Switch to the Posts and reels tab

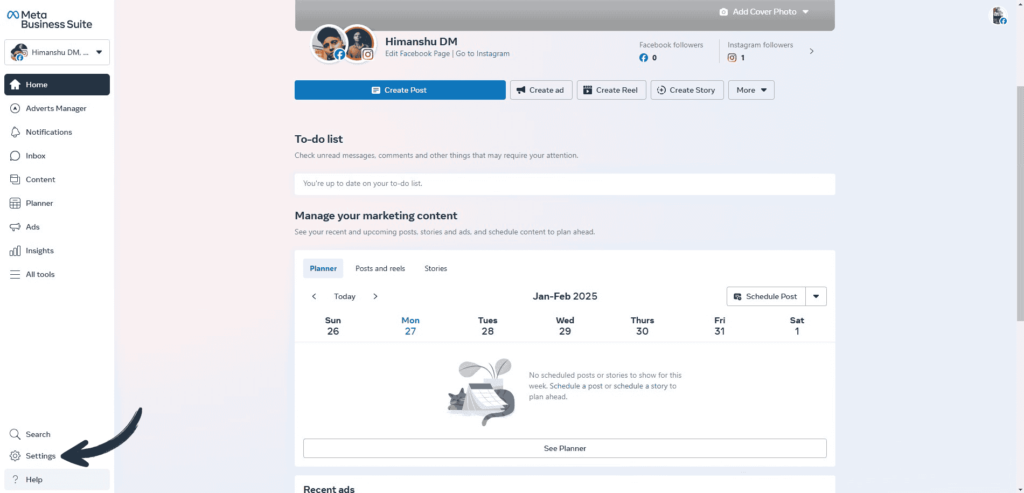[x=380, y=268]
